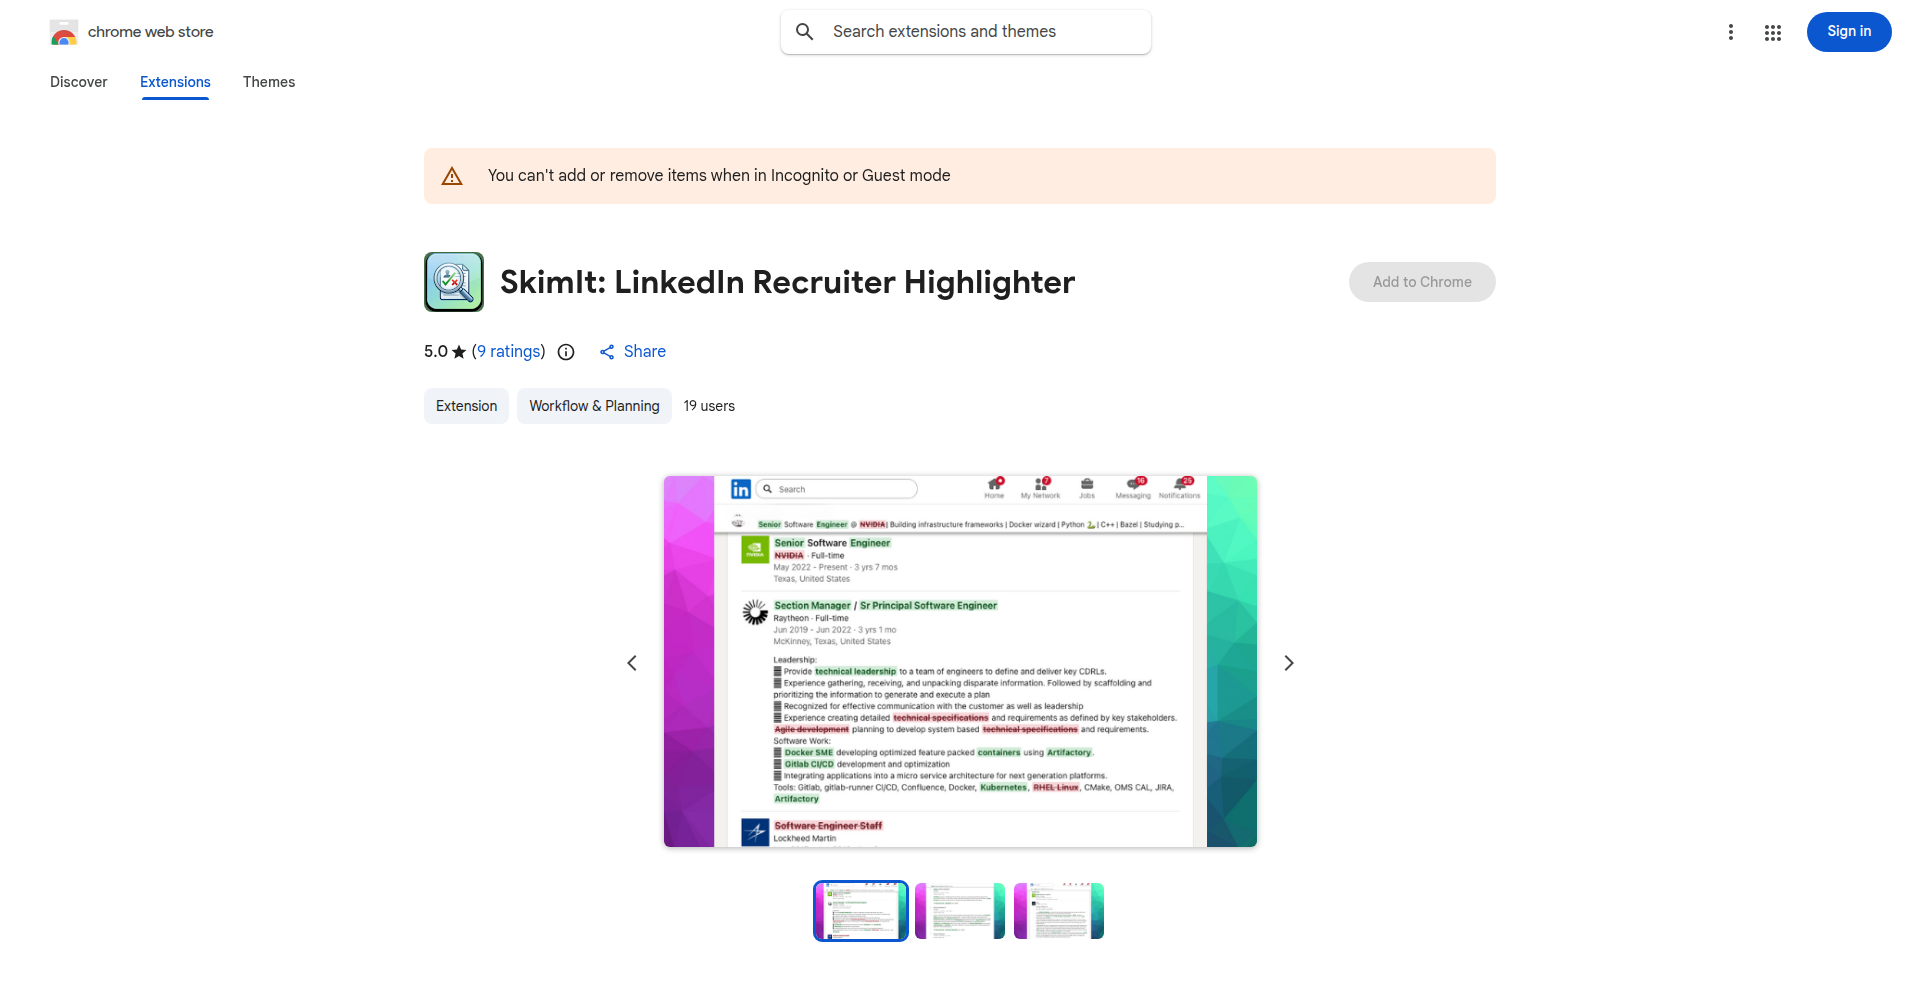Click the SkimIt extension icon
1920x993 pixels.
(454, 282)
